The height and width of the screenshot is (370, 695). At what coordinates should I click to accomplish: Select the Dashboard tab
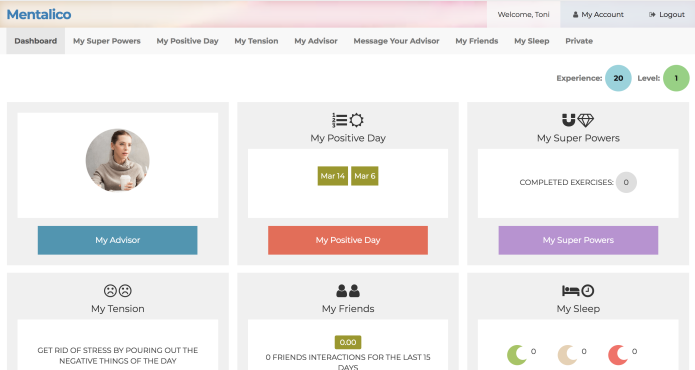pos(35,41)
